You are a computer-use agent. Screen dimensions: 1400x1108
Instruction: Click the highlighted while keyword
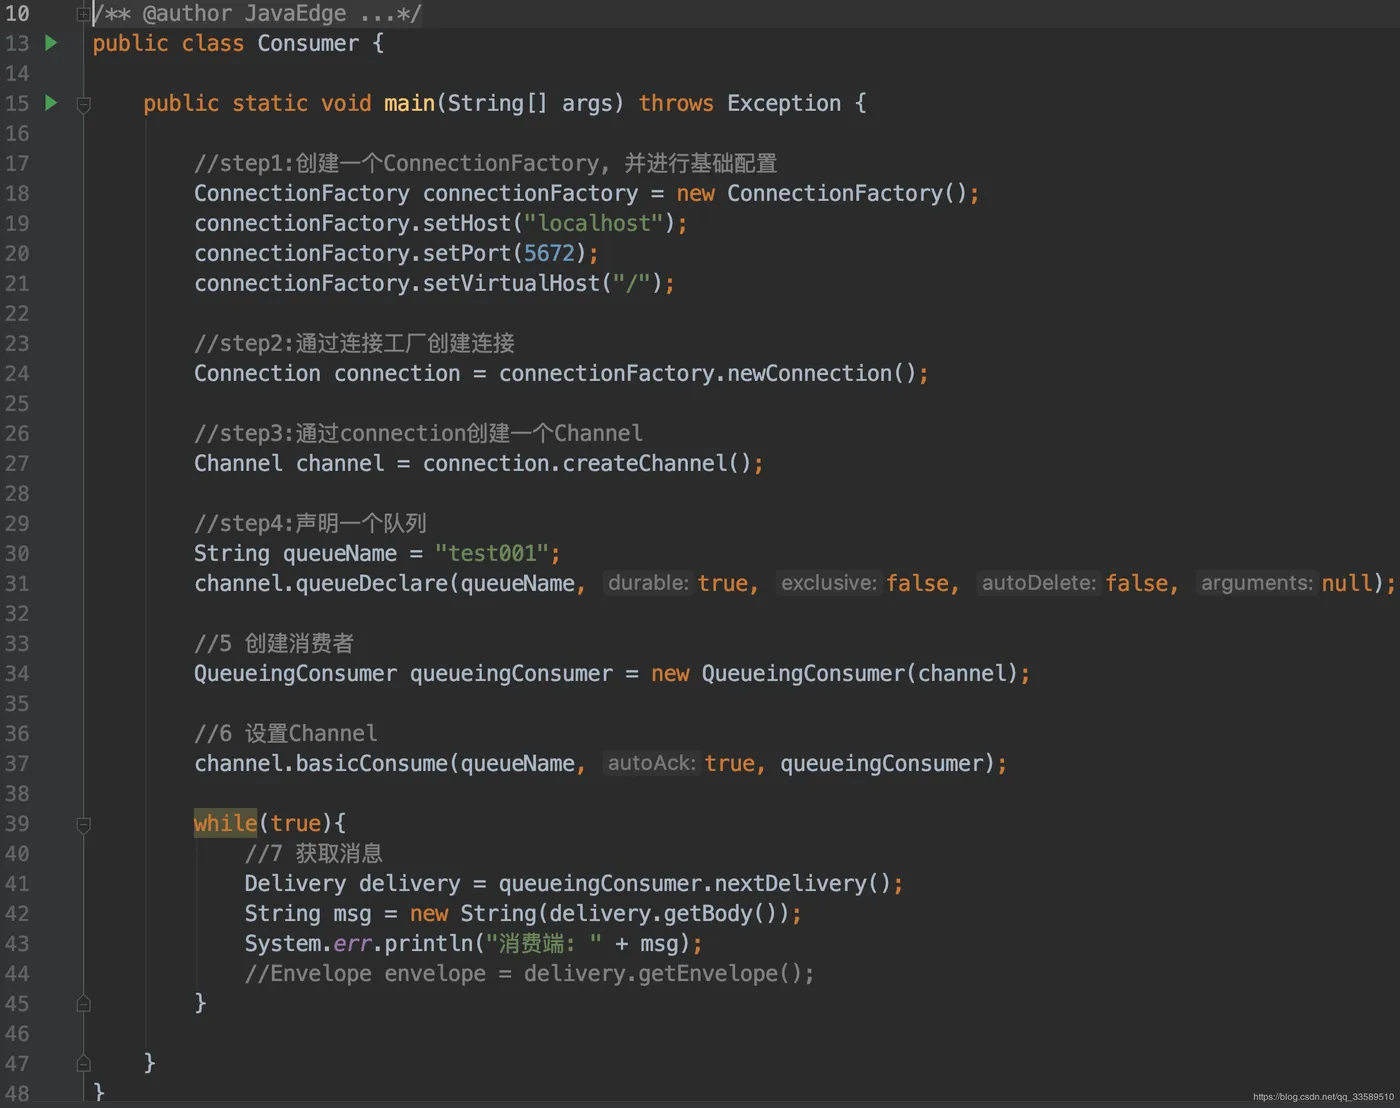pyautogui.click(x=225, y=823)
